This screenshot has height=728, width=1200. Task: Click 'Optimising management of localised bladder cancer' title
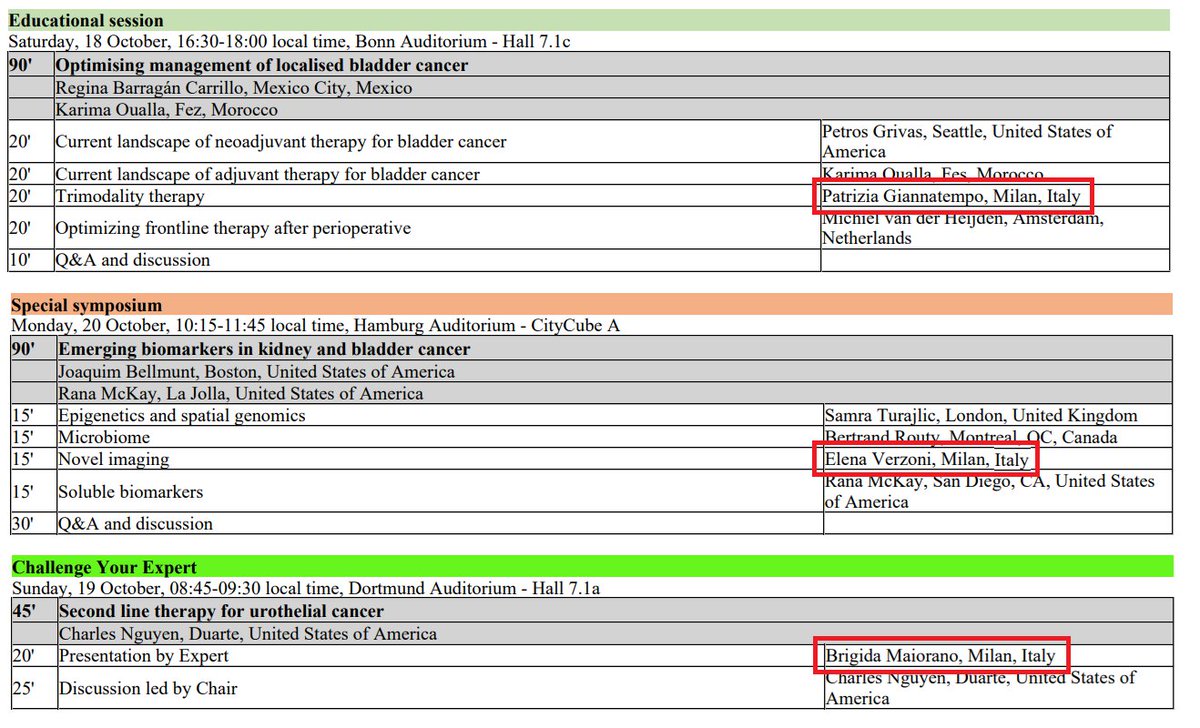[262, 65]
